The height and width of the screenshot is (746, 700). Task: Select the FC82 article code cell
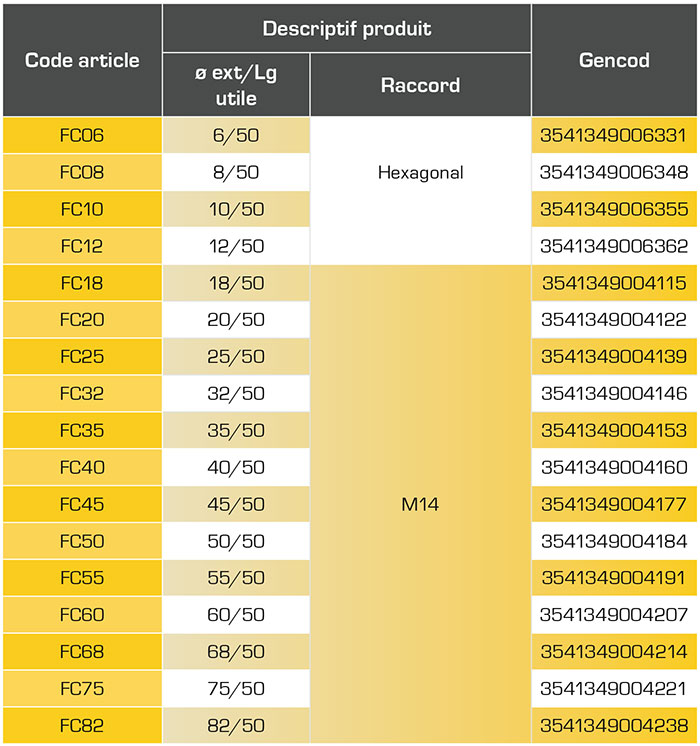tap(82, 726)
